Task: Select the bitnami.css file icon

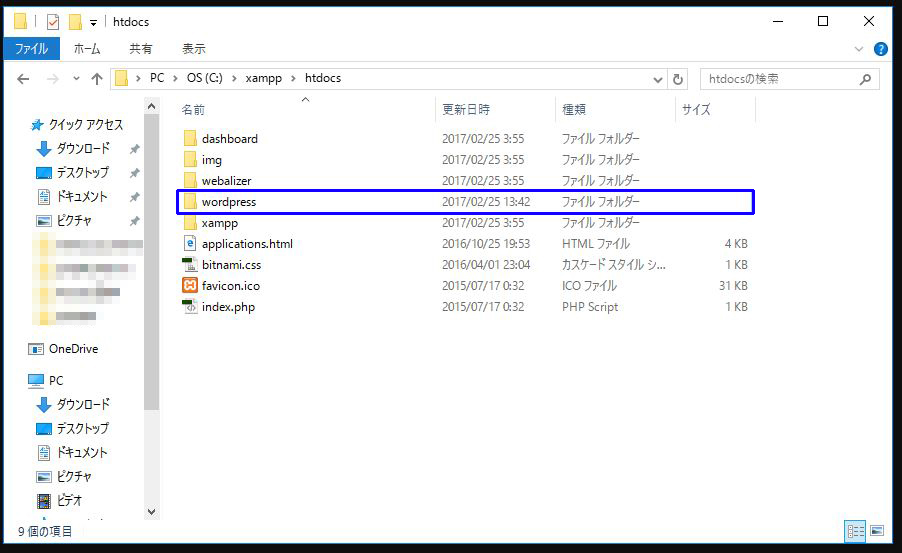Action: 190,265
